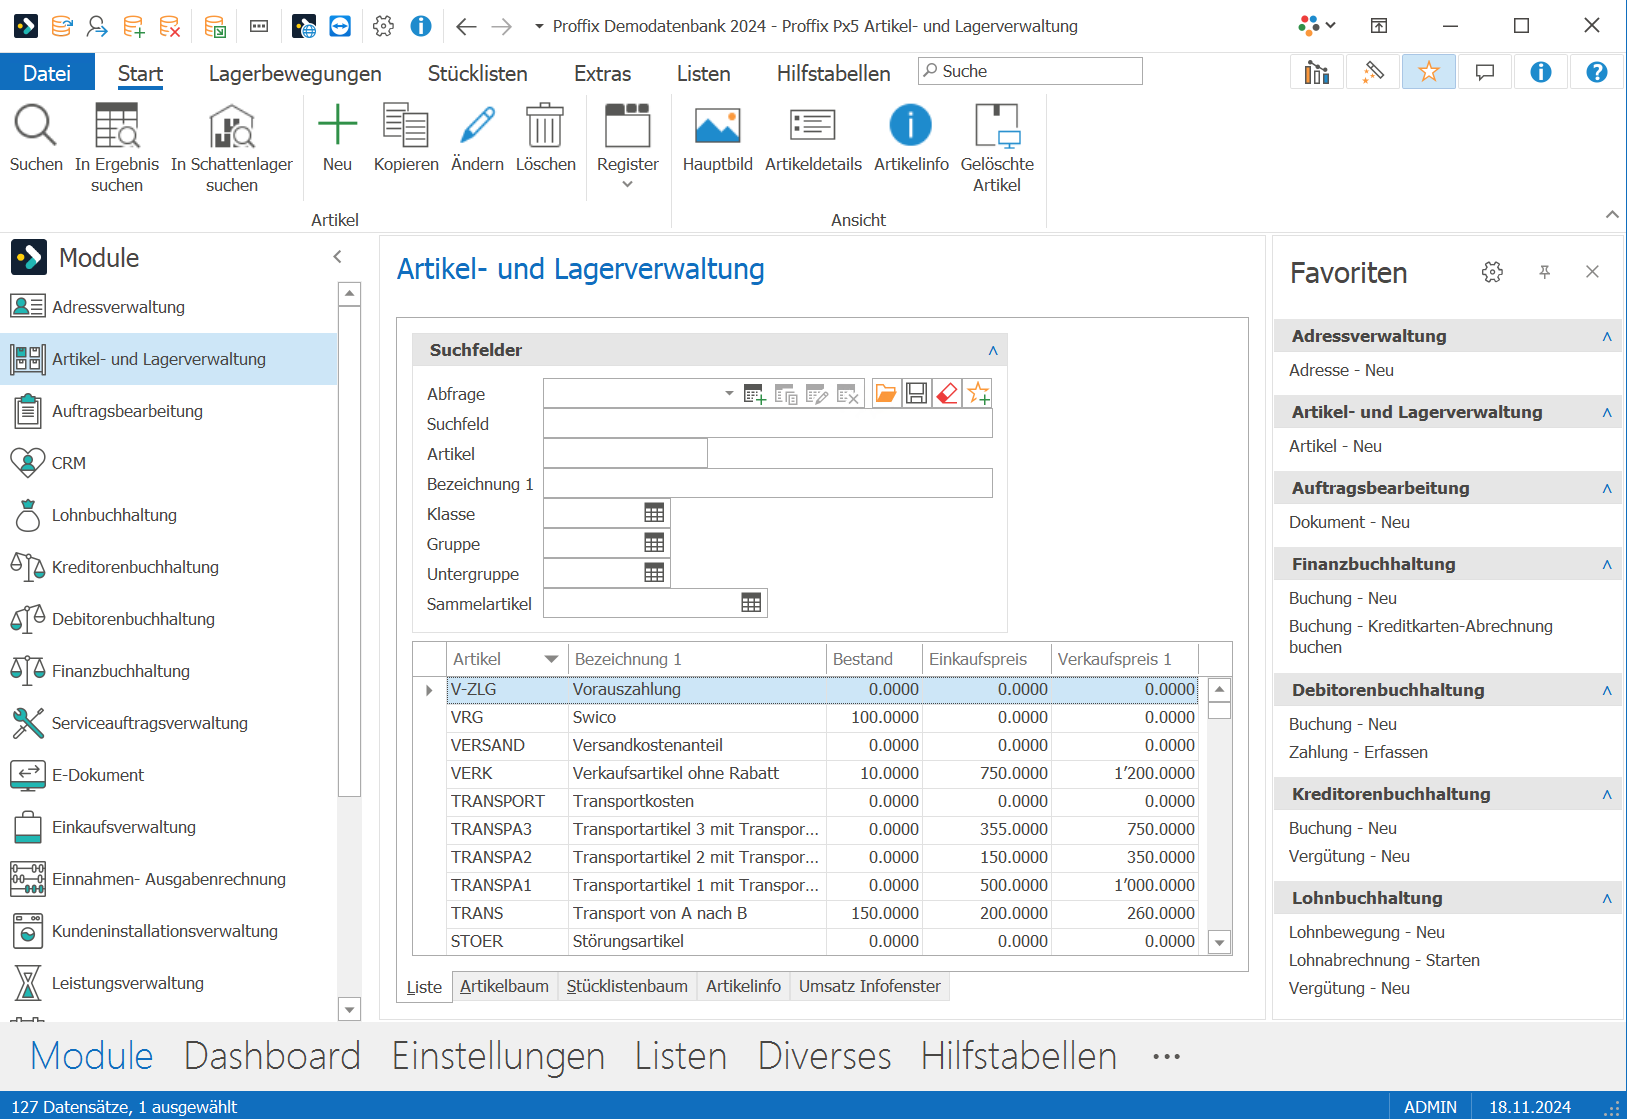Select row TRANSPORT Transportkosten
The height and width of the screenshot is (1119, 1628).
(822, 801)
